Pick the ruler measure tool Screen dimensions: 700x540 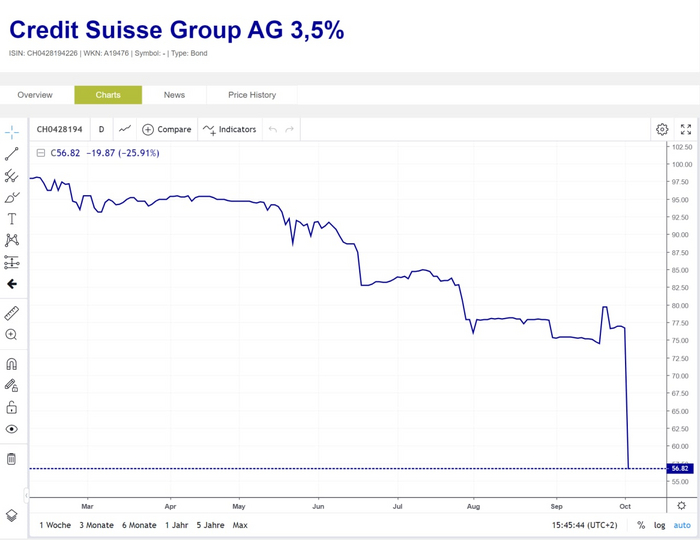pos(12,313)
